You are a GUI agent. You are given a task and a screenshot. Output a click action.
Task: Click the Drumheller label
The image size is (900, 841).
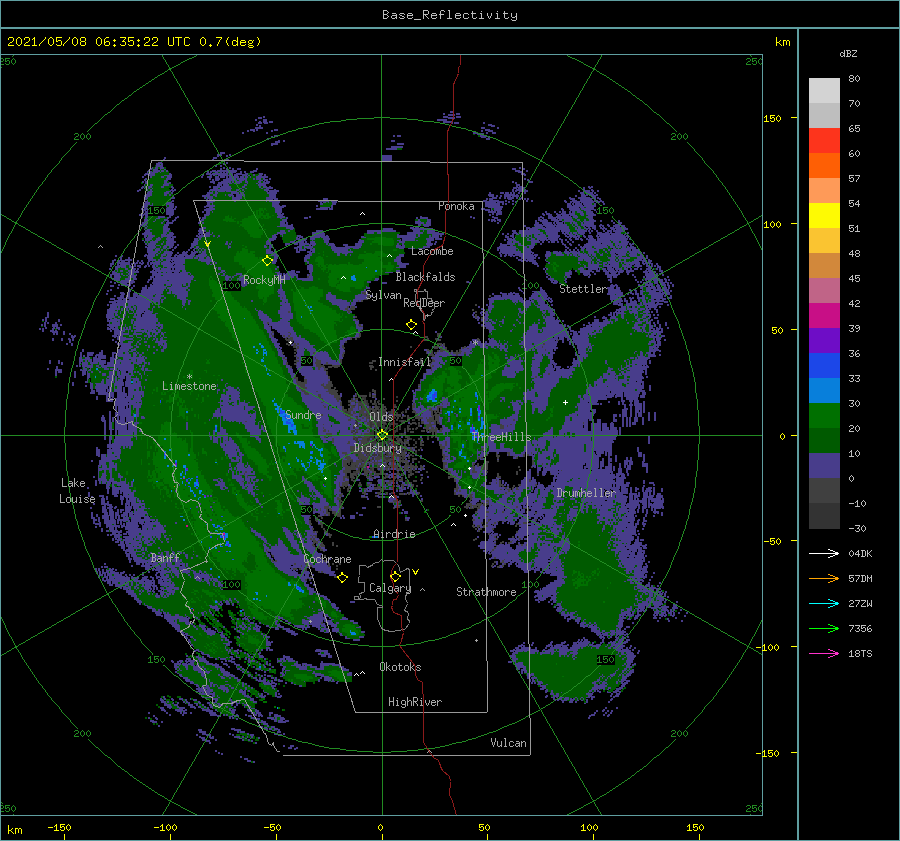pyautogui.click(x=586, y=493)
